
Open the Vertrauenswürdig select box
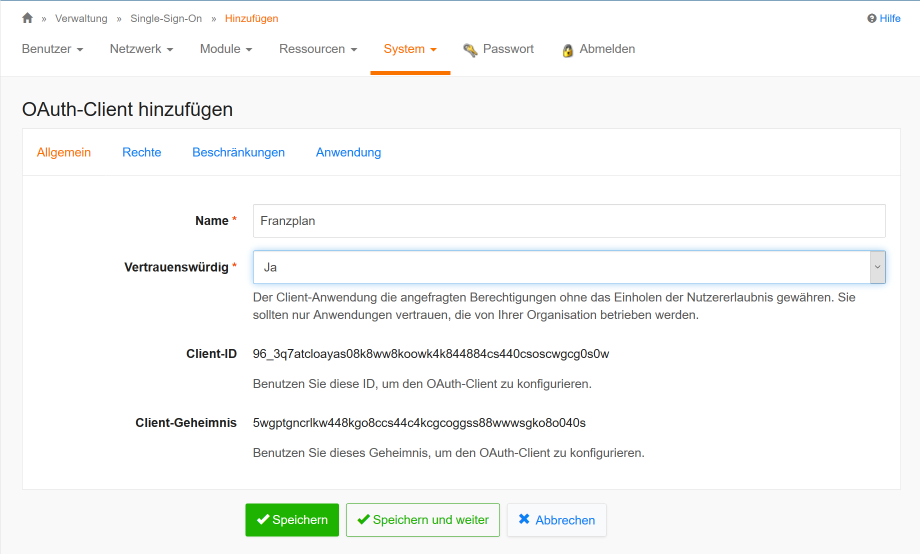[x=569, y=267]
